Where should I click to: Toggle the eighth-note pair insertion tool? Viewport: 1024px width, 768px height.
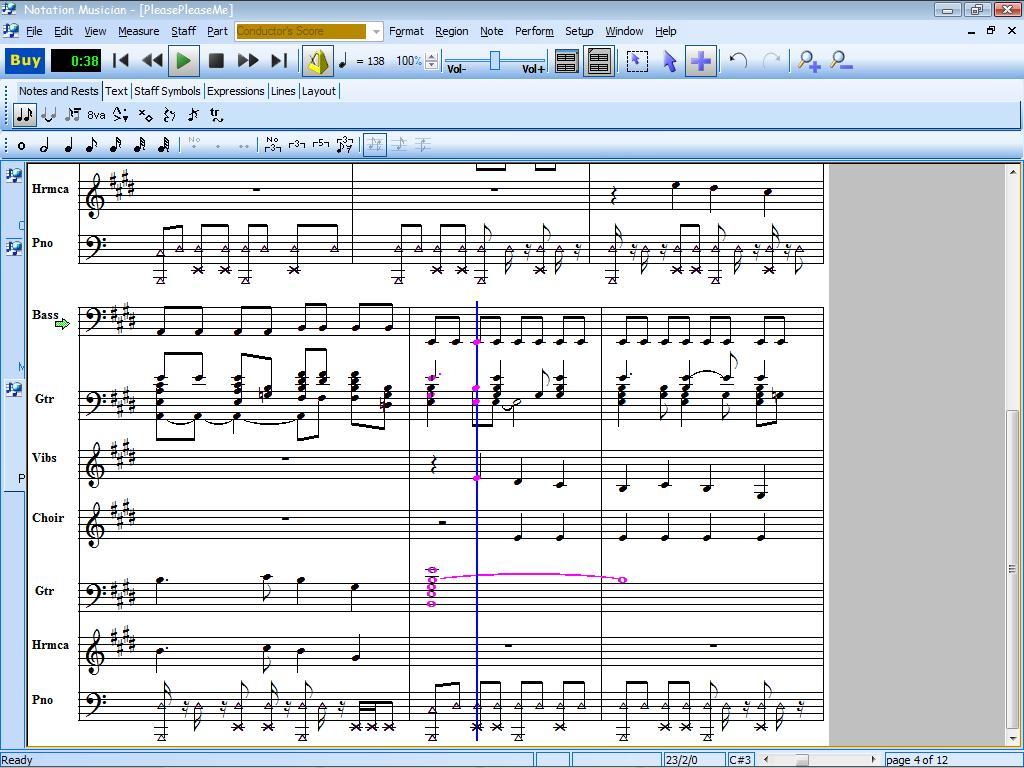click(24, 114)
